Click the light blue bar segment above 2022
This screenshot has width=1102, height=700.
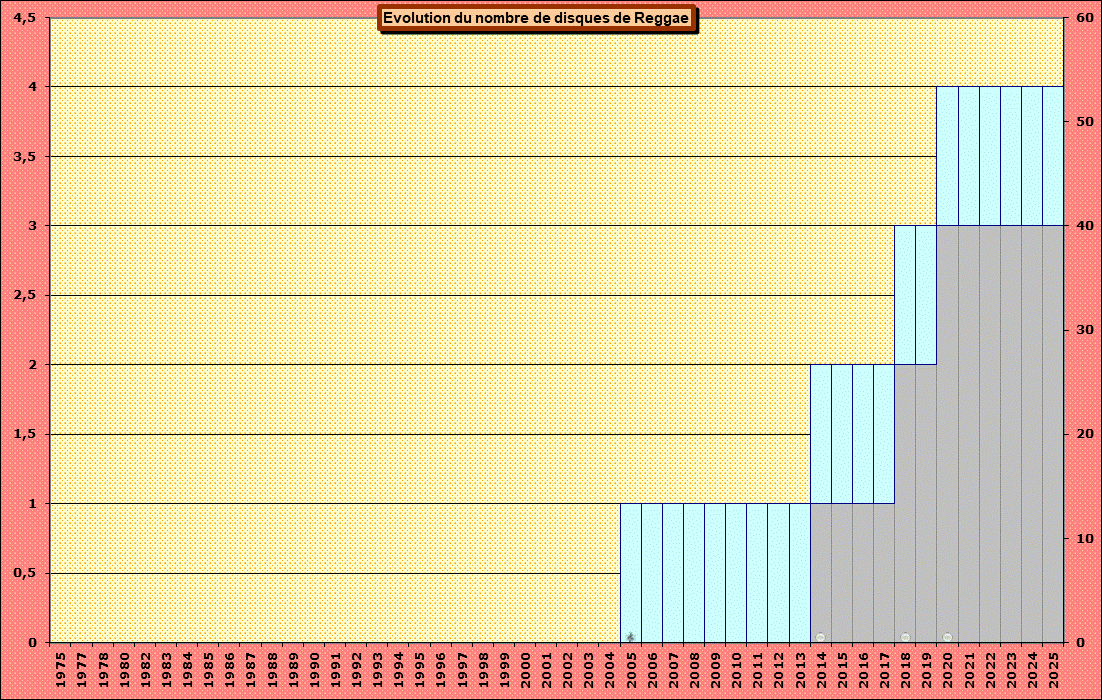(990, 155)
